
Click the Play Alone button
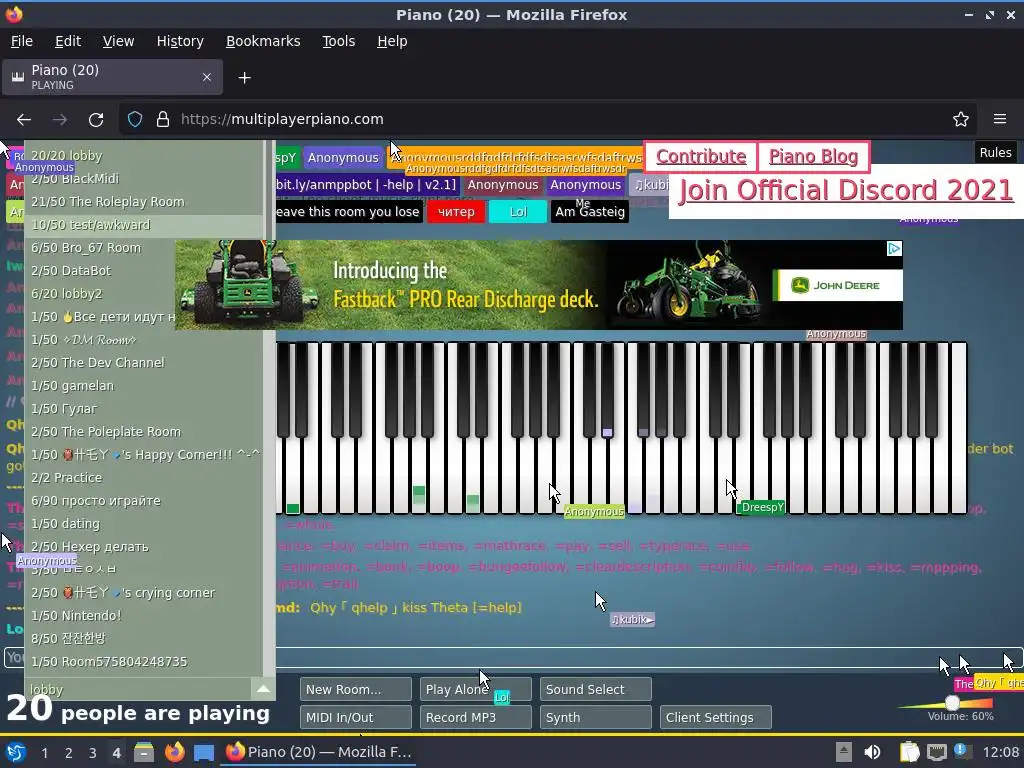pos(475,689)
